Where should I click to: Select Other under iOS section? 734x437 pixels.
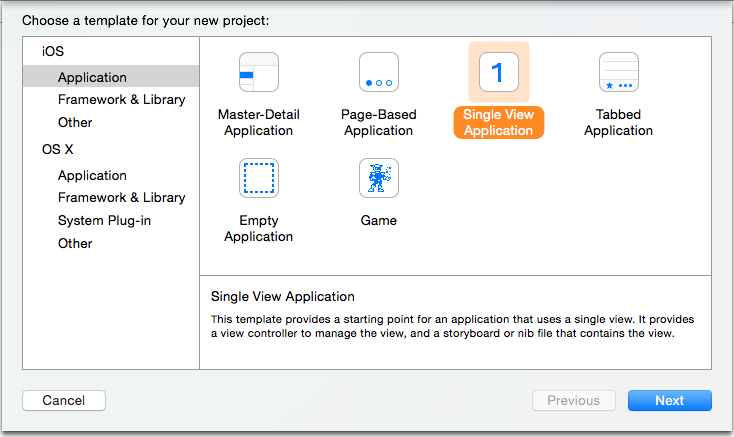tap(75, 123)
